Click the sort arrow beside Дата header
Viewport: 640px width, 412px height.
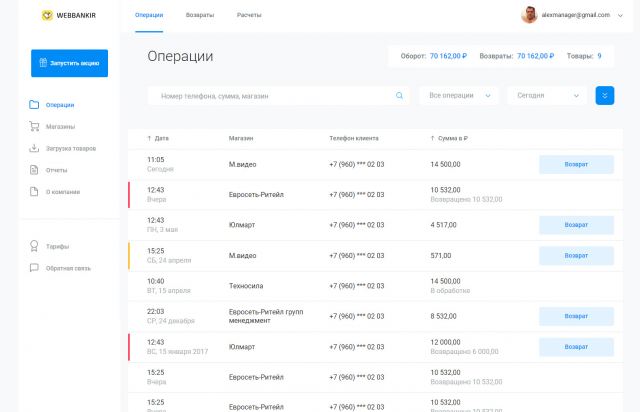tap(149, 138)
